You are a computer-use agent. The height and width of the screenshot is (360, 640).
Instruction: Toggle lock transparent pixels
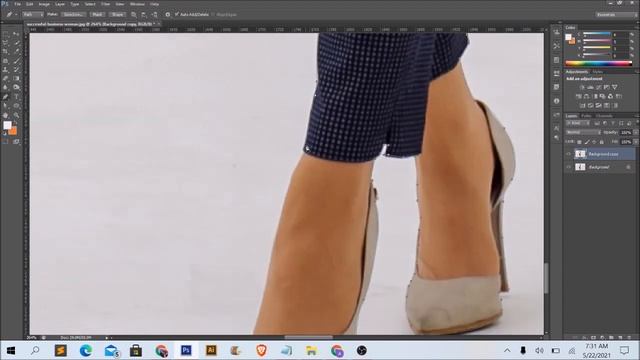(579, 142)
